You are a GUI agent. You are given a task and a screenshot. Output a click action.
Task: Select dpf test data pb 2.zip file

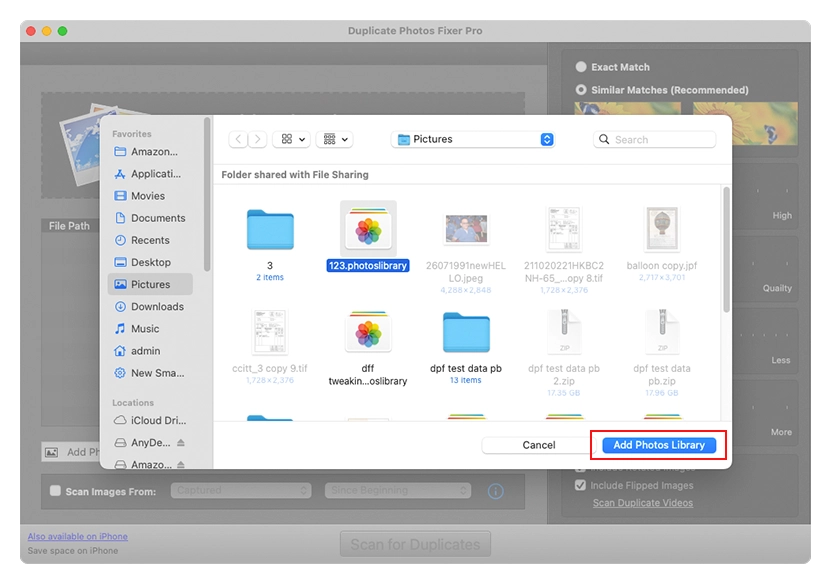pyautogui.click(x=564, y=332)
